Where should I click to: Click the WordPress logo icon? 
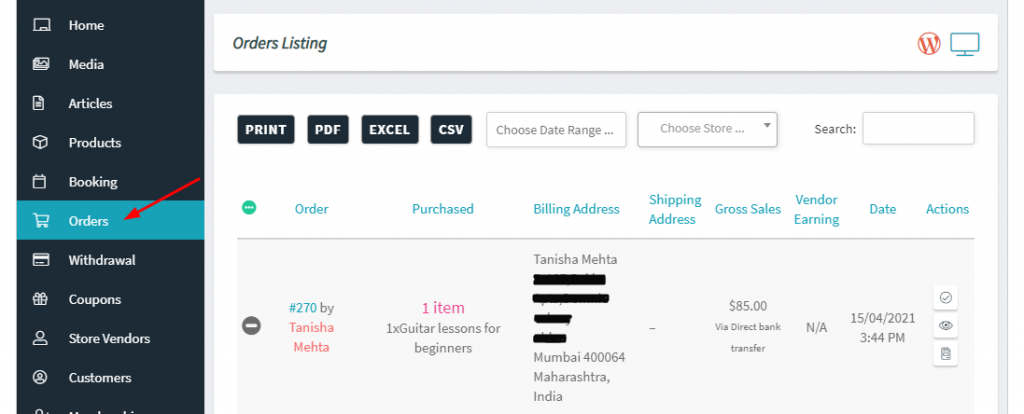[x=929, y=44]
